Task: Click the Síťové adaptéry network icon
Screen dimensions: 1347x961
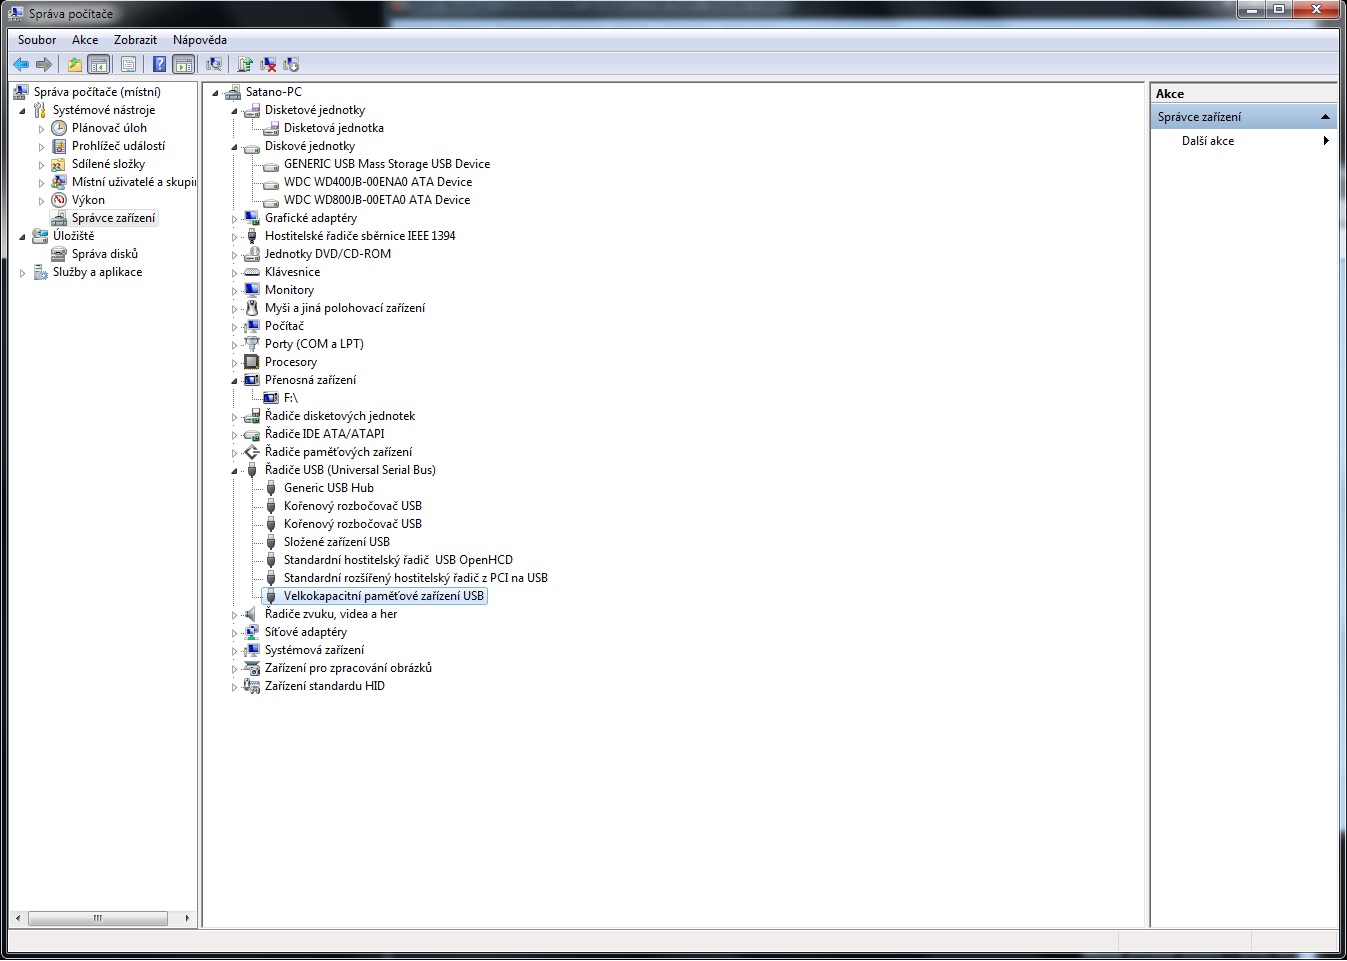Action: (x=252, y=632)
